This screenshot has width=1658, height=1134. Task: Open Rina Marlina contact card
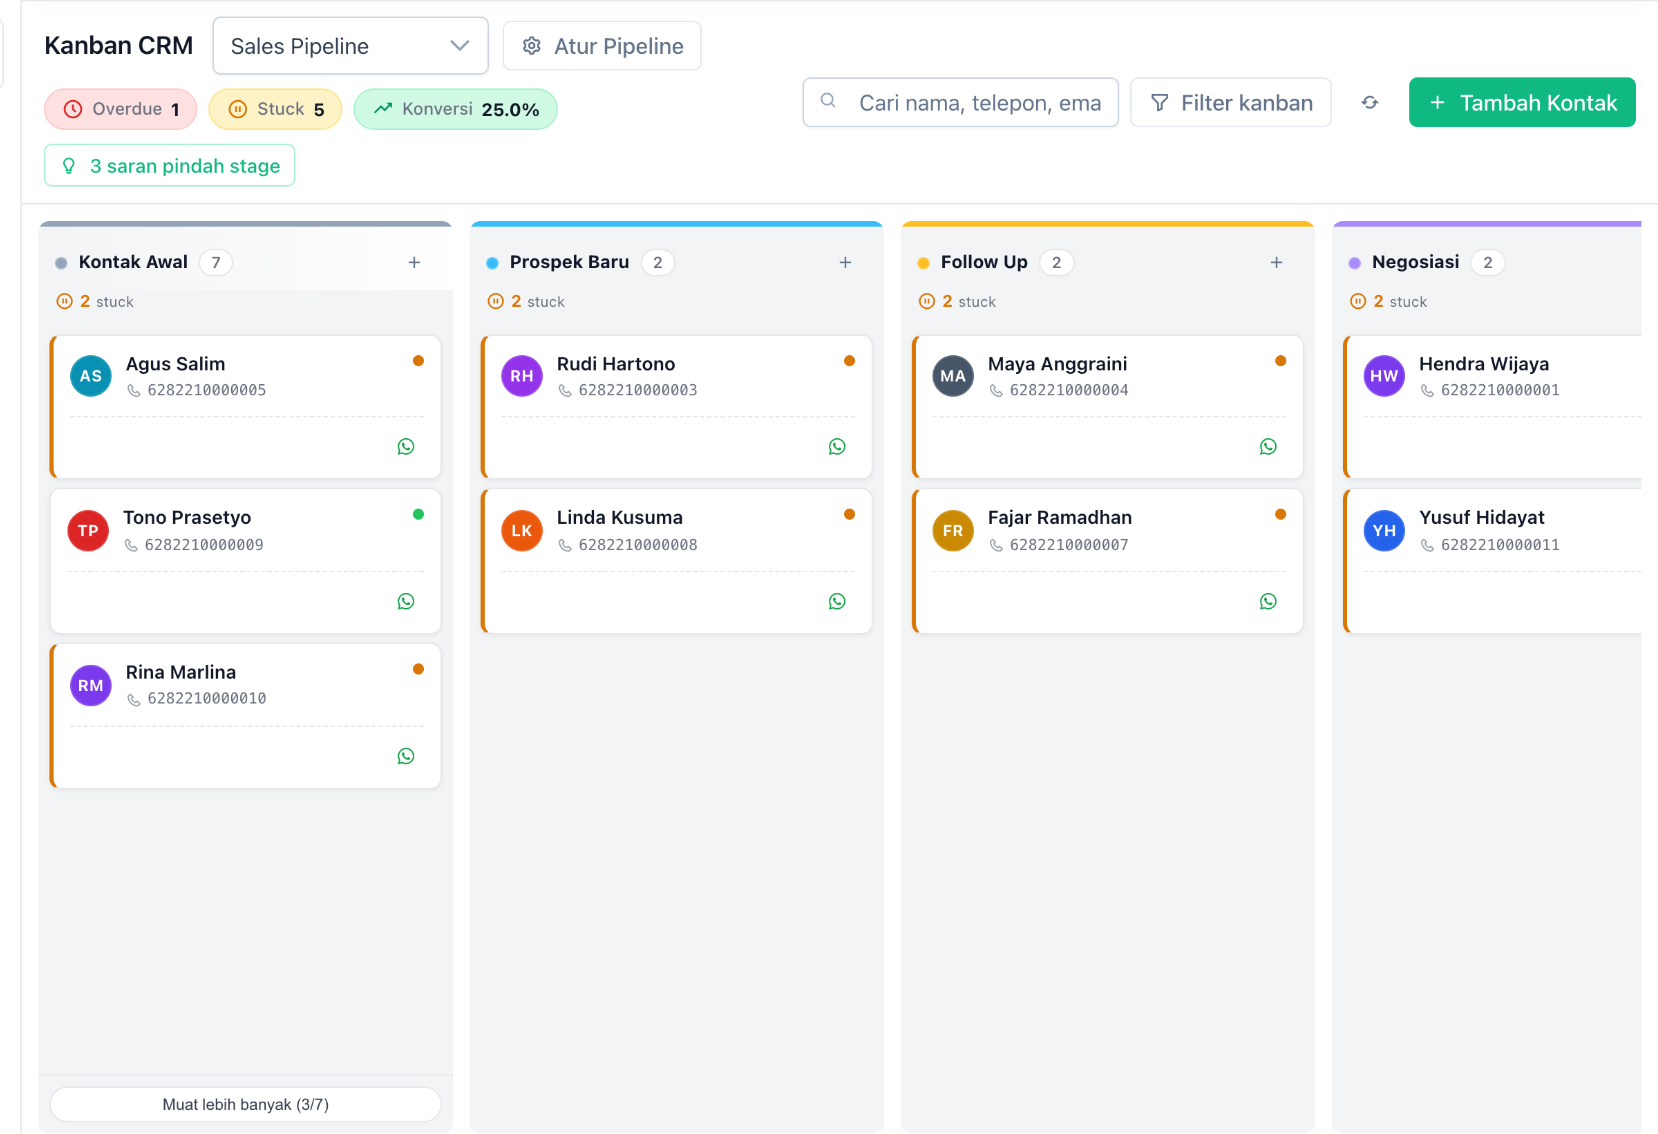[x=246, y=716]
